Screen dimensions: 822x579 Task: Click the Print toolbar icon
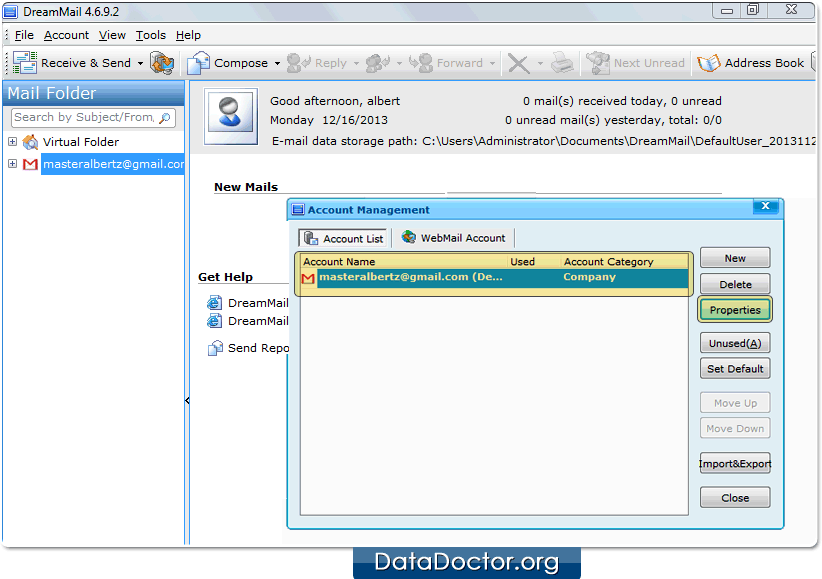point(563,63)
